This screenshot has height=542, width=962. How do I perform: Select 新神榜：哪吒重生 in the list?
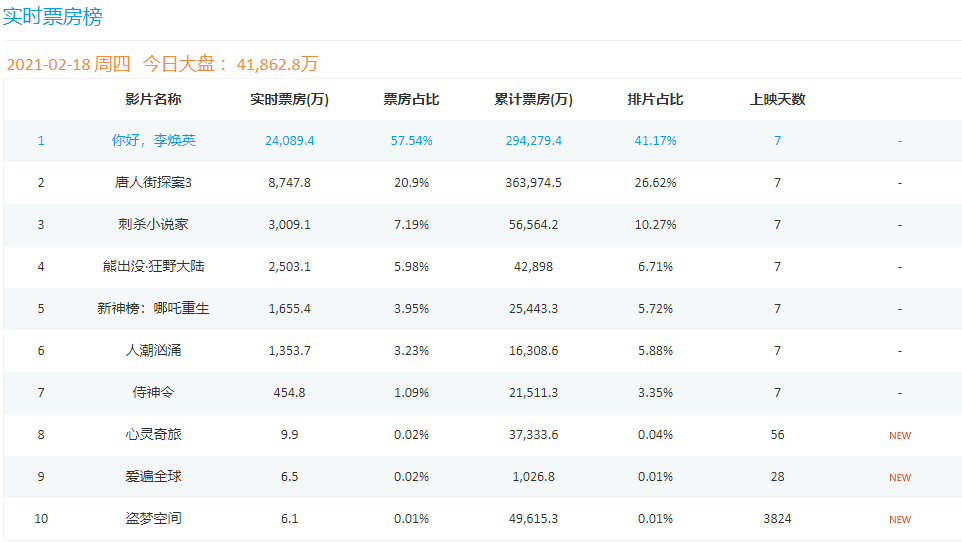click(153, 308)
